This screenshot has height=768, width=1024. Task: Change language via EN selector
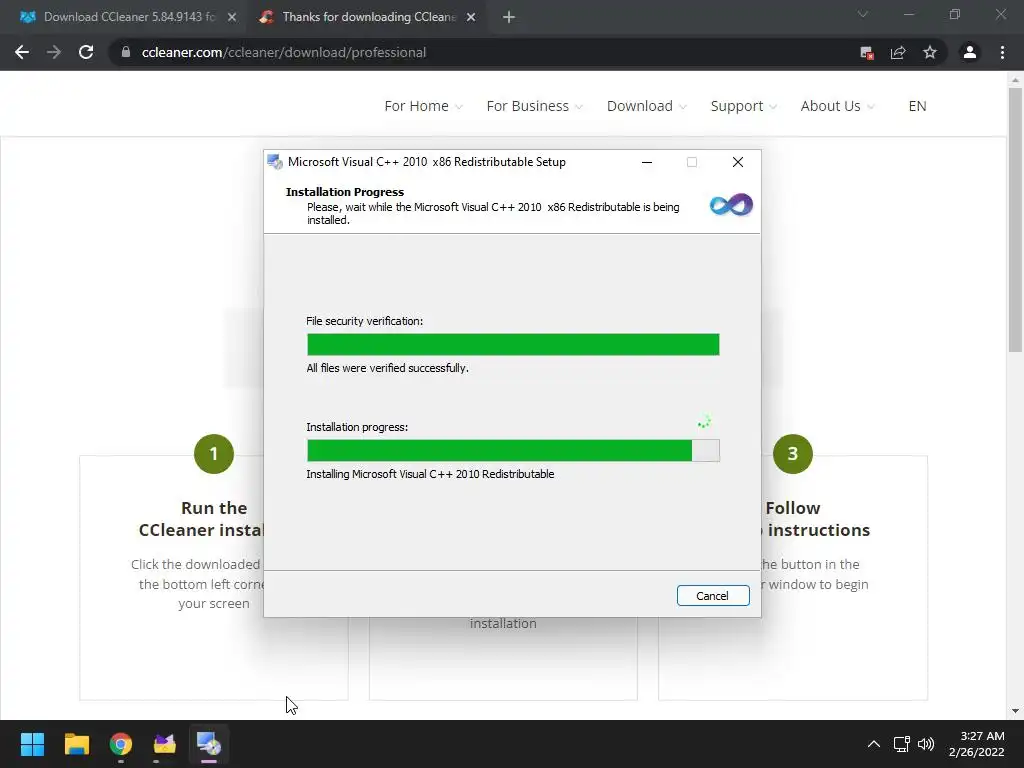click(x=917, y=106)
